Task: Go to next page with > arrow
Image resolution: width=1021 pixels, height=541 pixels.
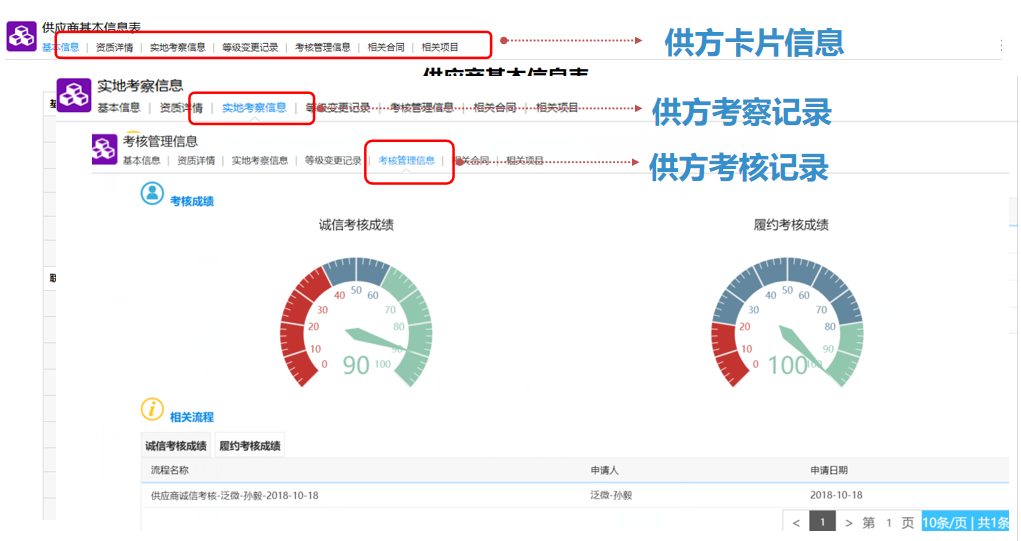Action: pyautogui.click(x=849, y=523)
